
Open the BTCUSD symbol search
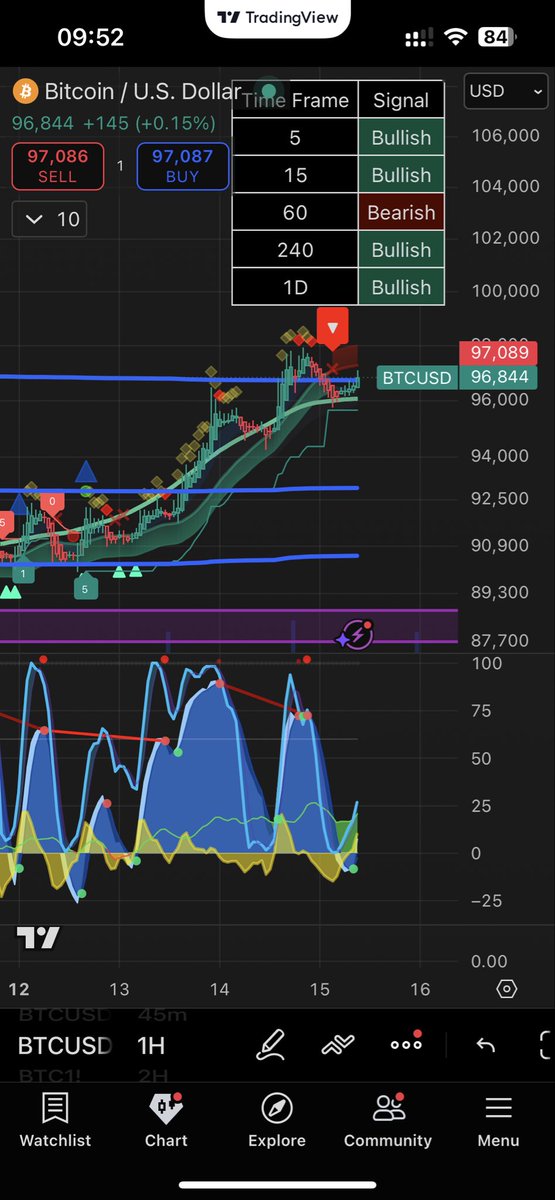coord(65,1046)
